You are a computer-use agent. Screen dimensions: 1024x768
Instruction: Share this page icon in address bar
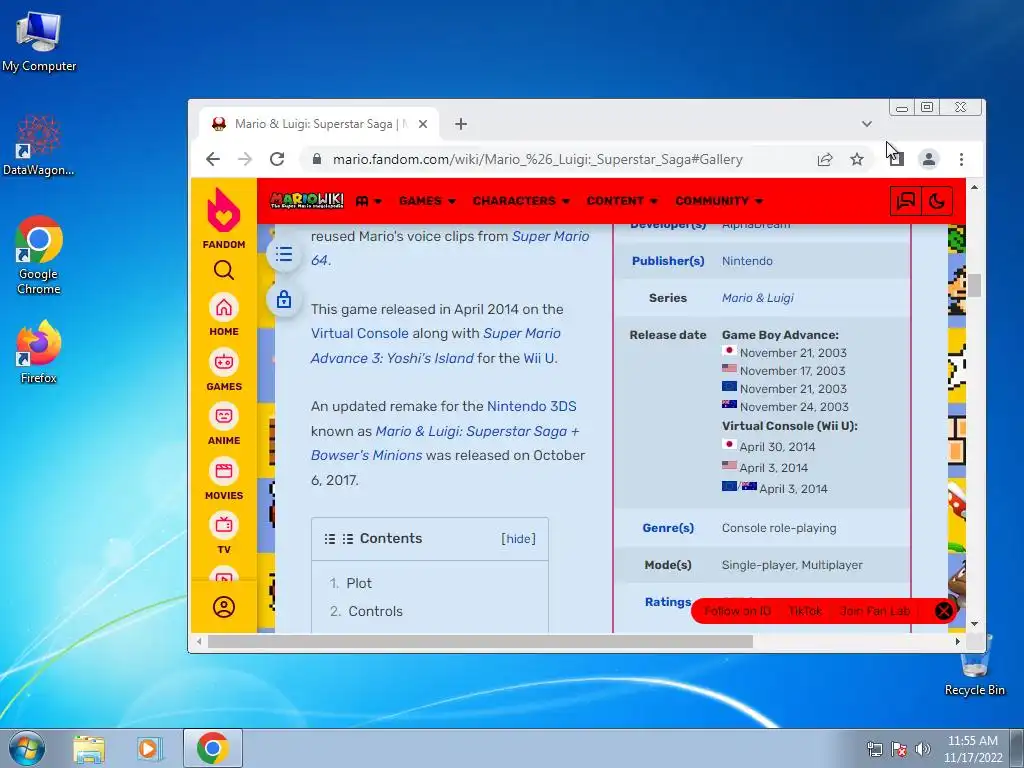825,159
